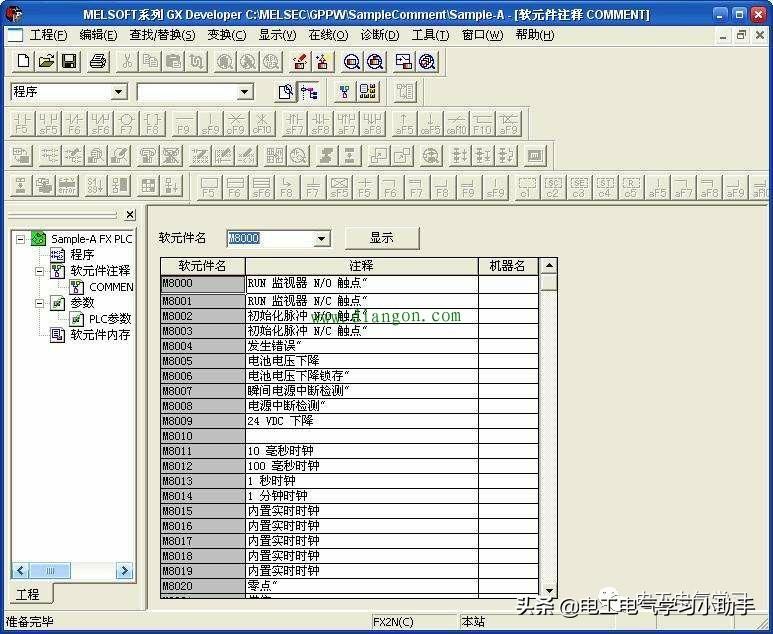Click the F9 horizontal line icon
Image resolution: width=773 pixels, height=634 pixels.
point(184,123)
